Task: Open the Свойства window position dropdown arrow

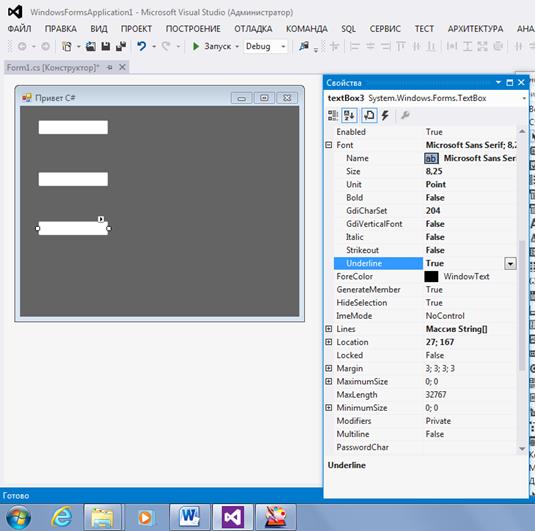Action: 498,83
